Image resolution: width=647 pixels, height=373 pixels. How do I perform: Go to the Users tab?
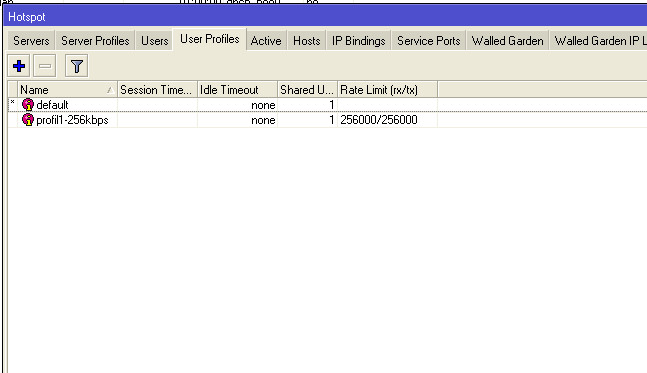click(155, 41)
